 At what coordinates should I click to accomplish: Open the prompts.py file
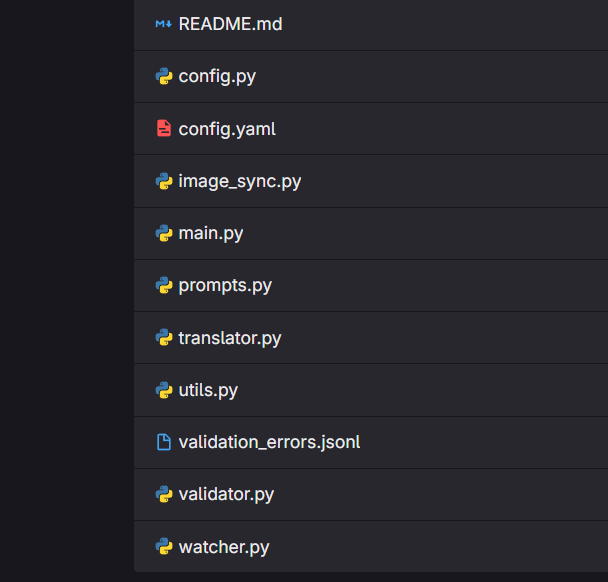click(225, 286)
